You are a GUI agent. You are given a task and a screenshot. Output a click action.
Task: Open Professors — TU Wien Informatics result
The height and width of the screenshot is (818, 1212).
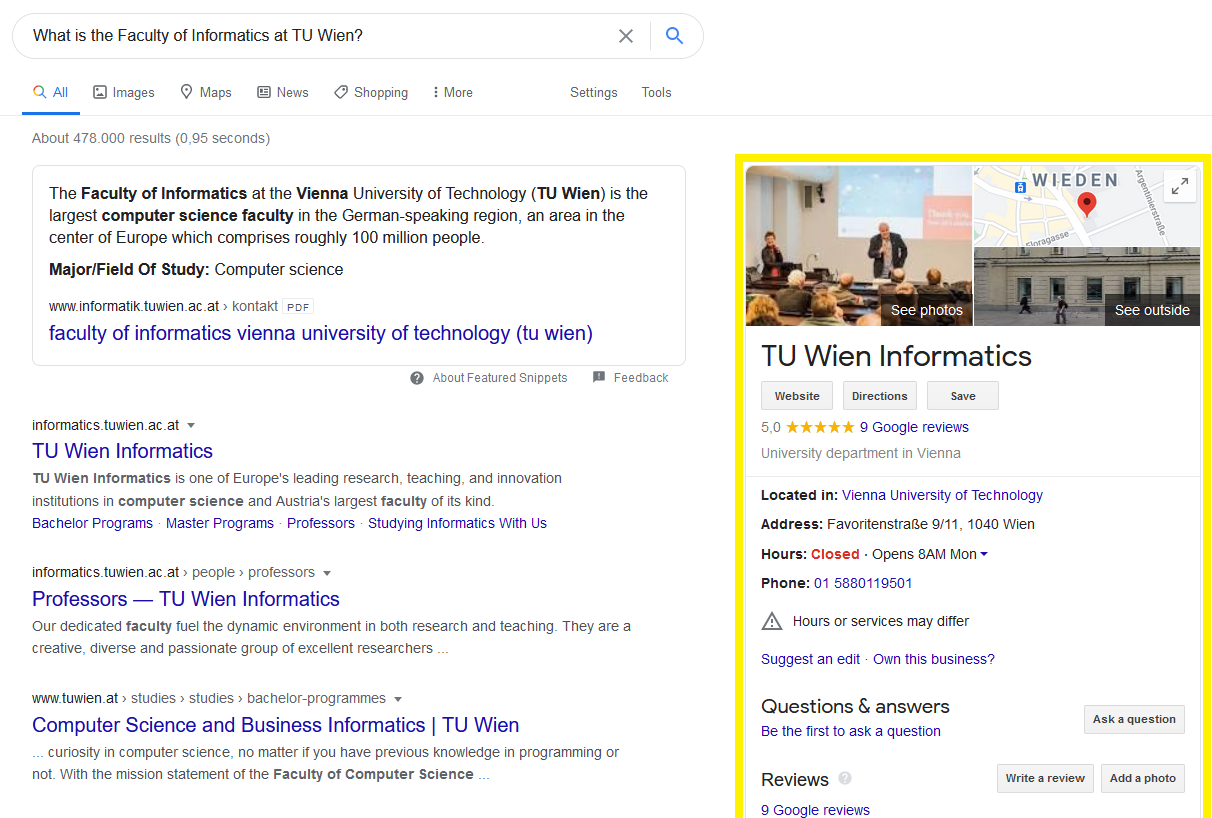pos(186,599)
